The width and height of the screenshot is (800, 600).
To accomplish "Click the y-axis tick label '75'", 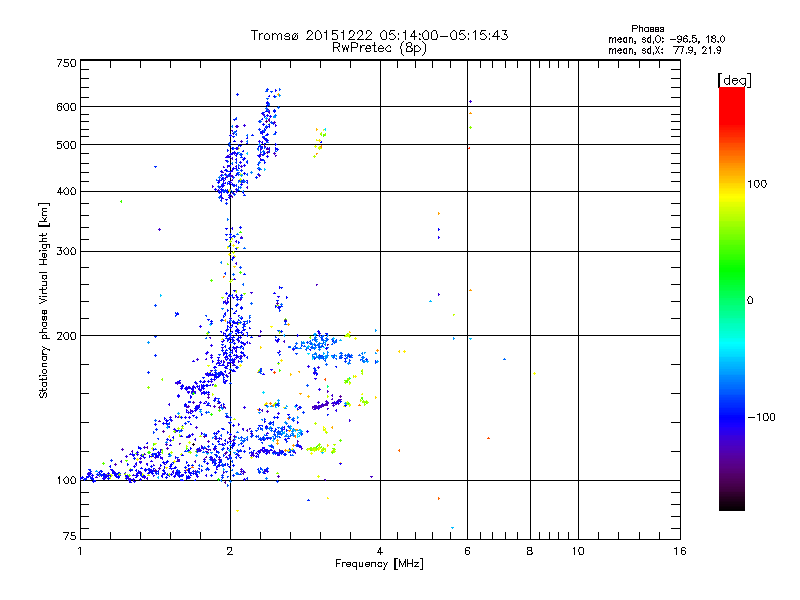I will (70, 536).
